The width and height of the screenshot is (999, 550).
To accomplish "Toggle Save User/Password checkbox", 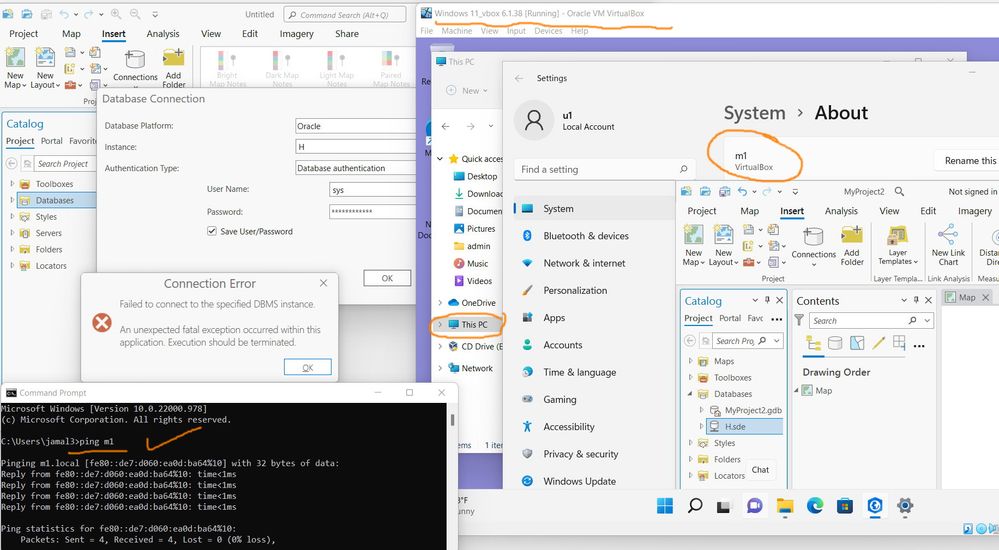I will (x=212, y=231).
